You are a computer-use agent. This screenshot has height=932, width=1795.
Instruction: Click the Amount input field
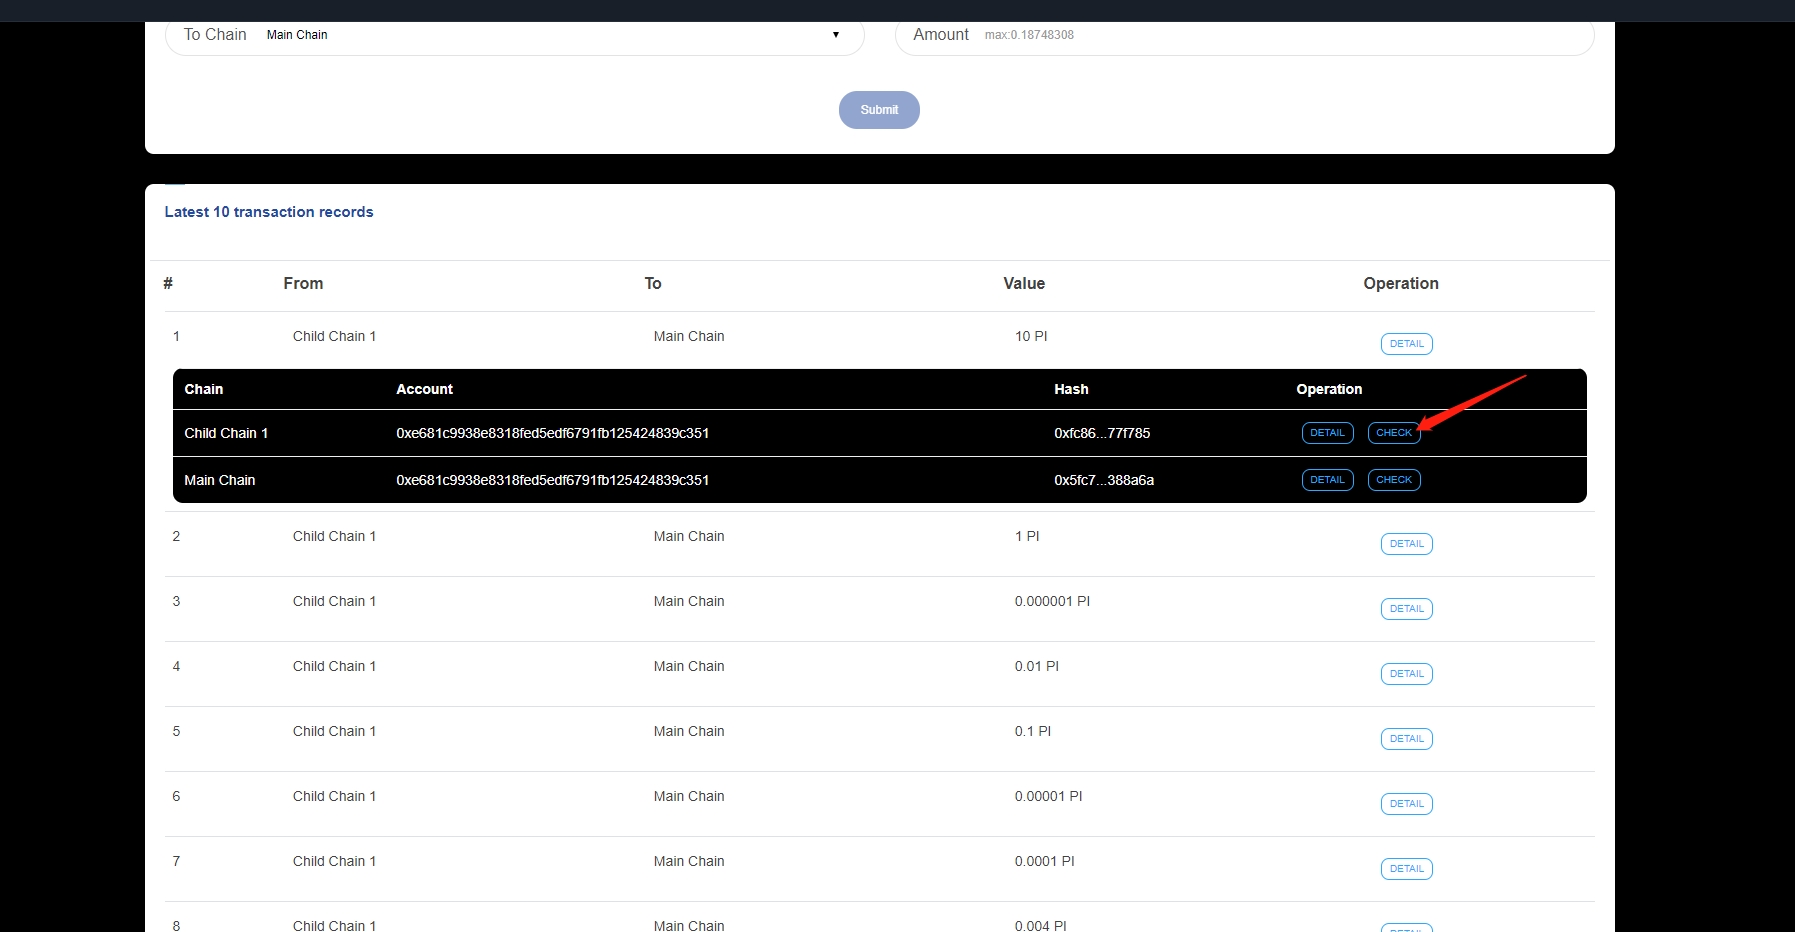[x=1280, y=35]
